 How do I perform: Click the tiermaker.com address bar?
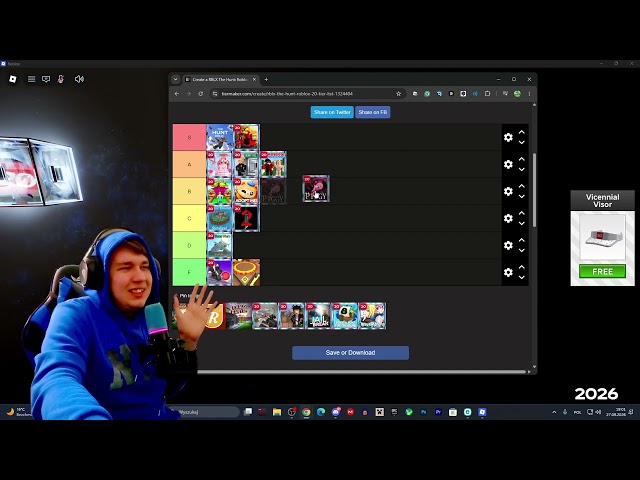[x=306, y=94]
